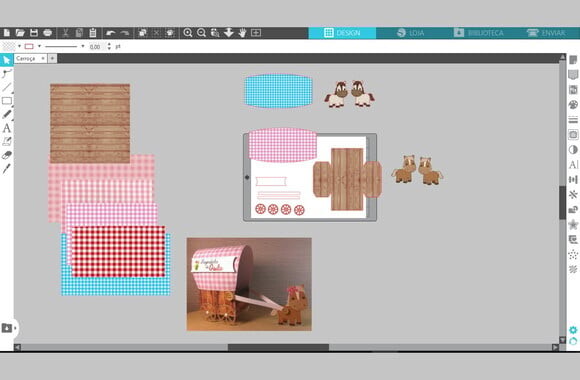
Task: Switch to the ENVIAR tab
Action: 546,33
